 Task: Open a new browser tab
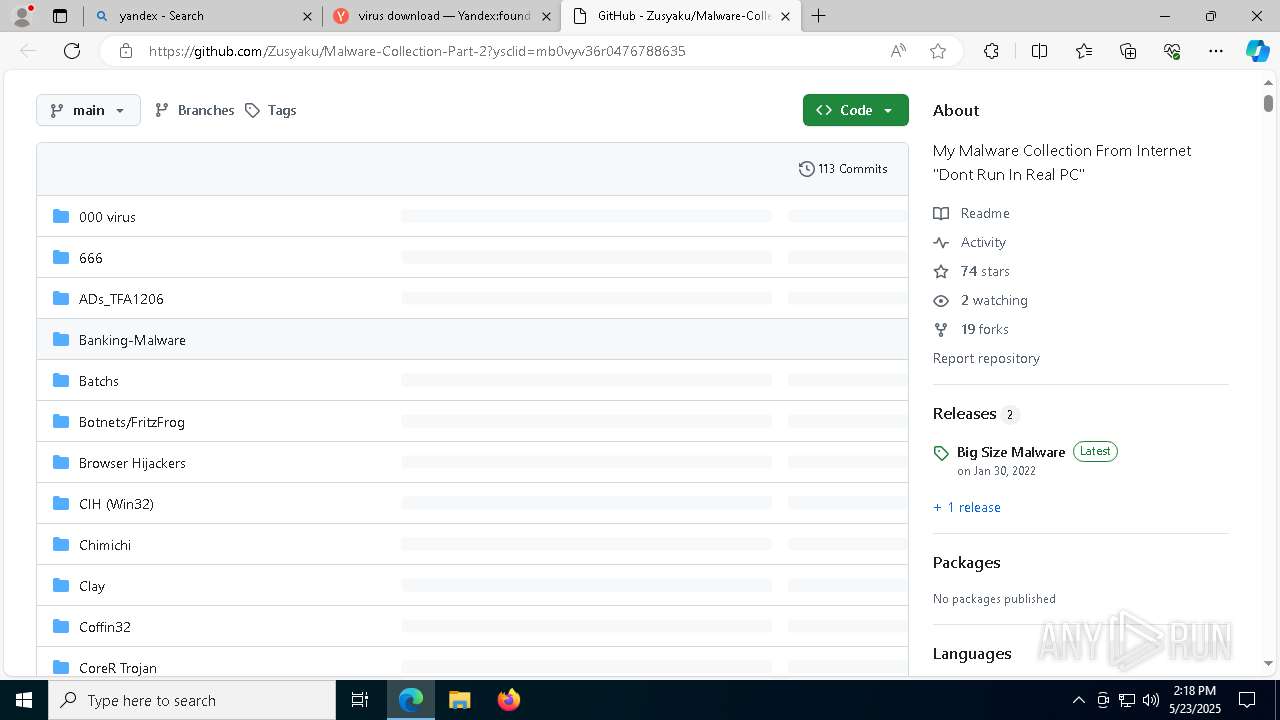point(819,16)
